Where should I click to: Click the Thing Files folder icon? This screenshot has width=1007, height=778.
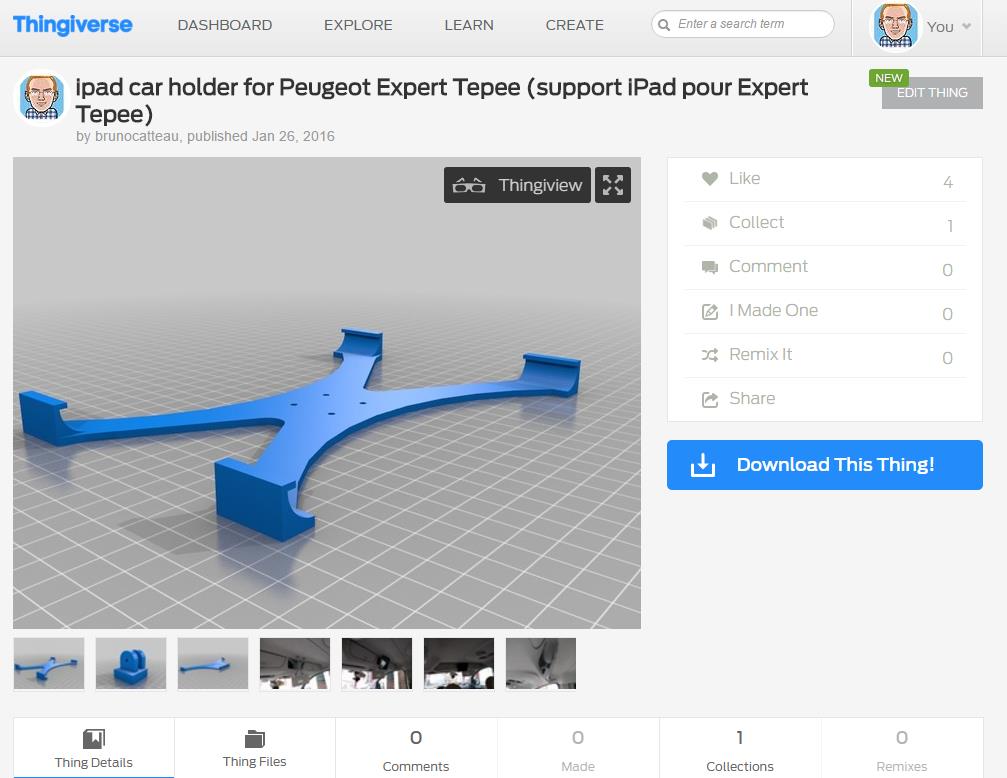click(x=255, y=739)
